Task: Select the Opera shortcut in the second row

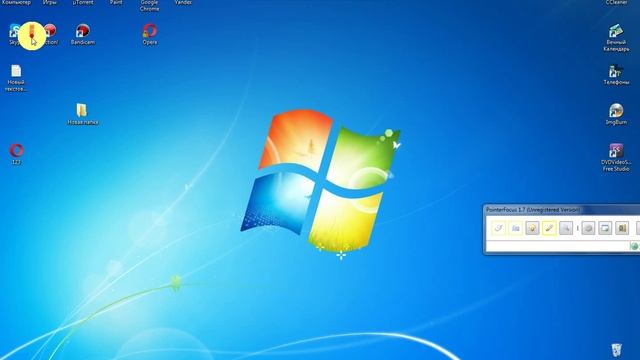Action: pos(150,34)
